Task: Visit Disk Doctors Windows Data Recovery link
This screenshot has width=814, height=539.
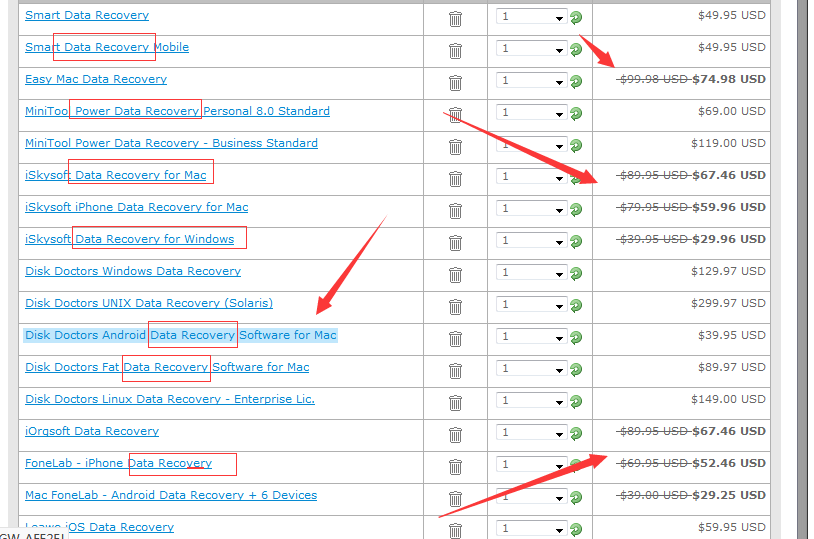Action: click(x=133, y=271)
